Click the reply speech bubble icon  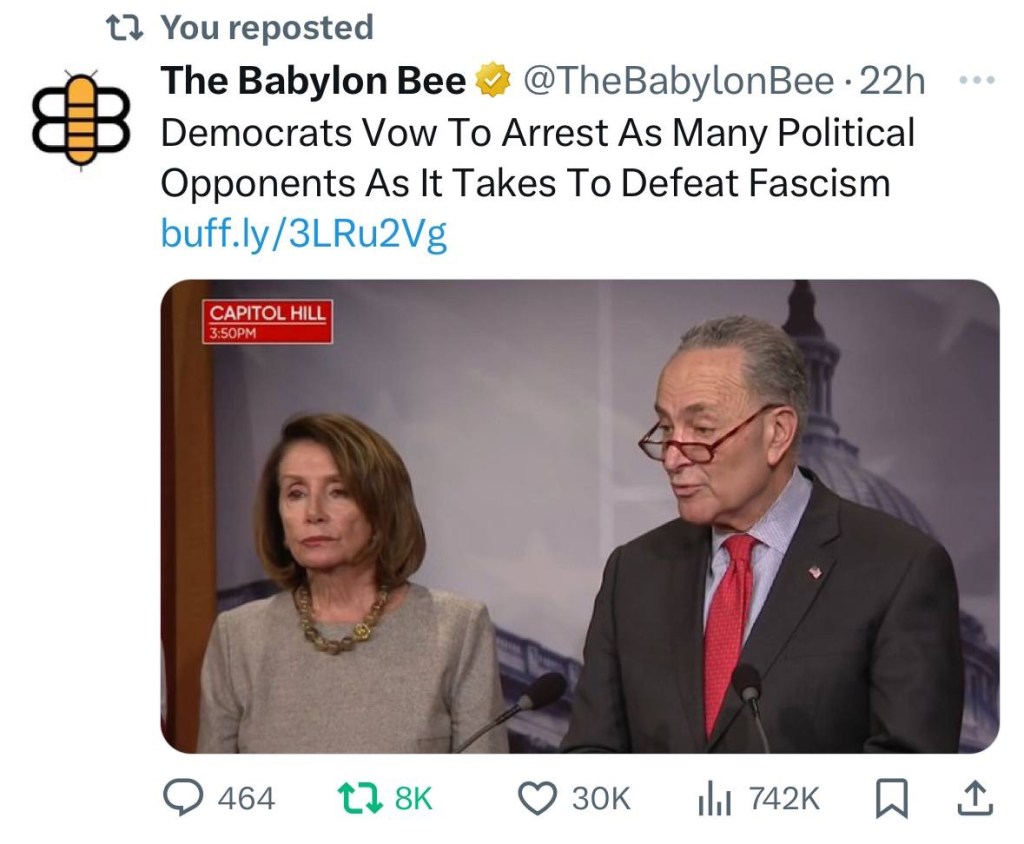tap(183, 797)
